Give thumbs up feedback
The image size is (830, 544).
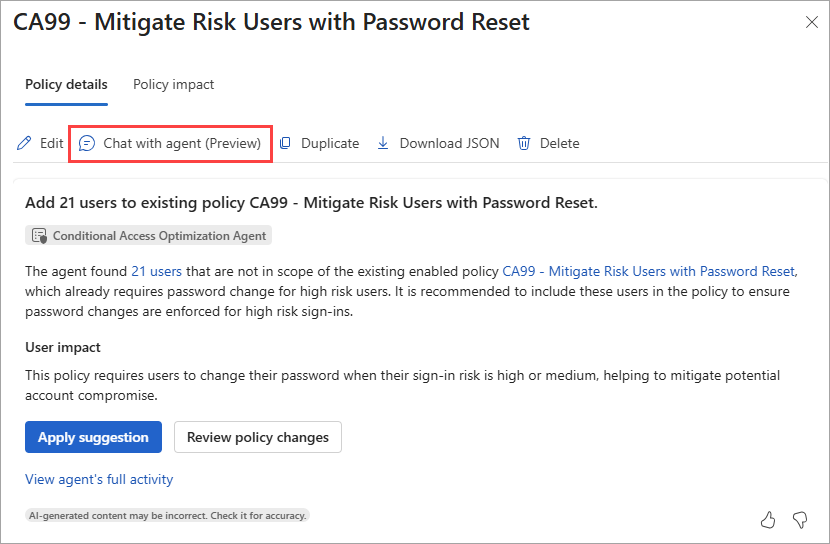click(768, 519)
